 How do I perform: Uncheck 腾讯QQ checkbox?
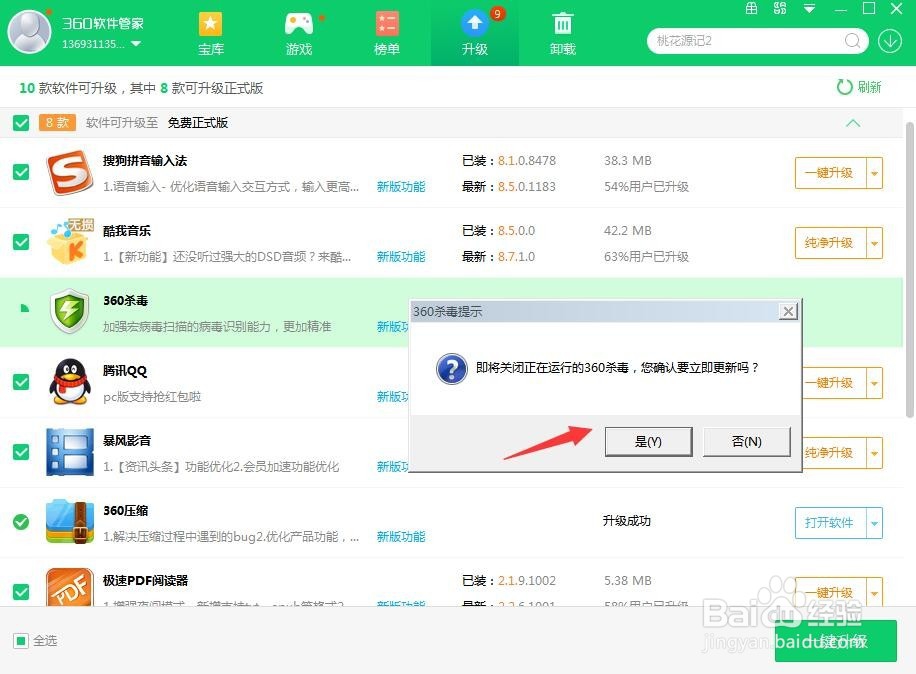coord(21,382)
